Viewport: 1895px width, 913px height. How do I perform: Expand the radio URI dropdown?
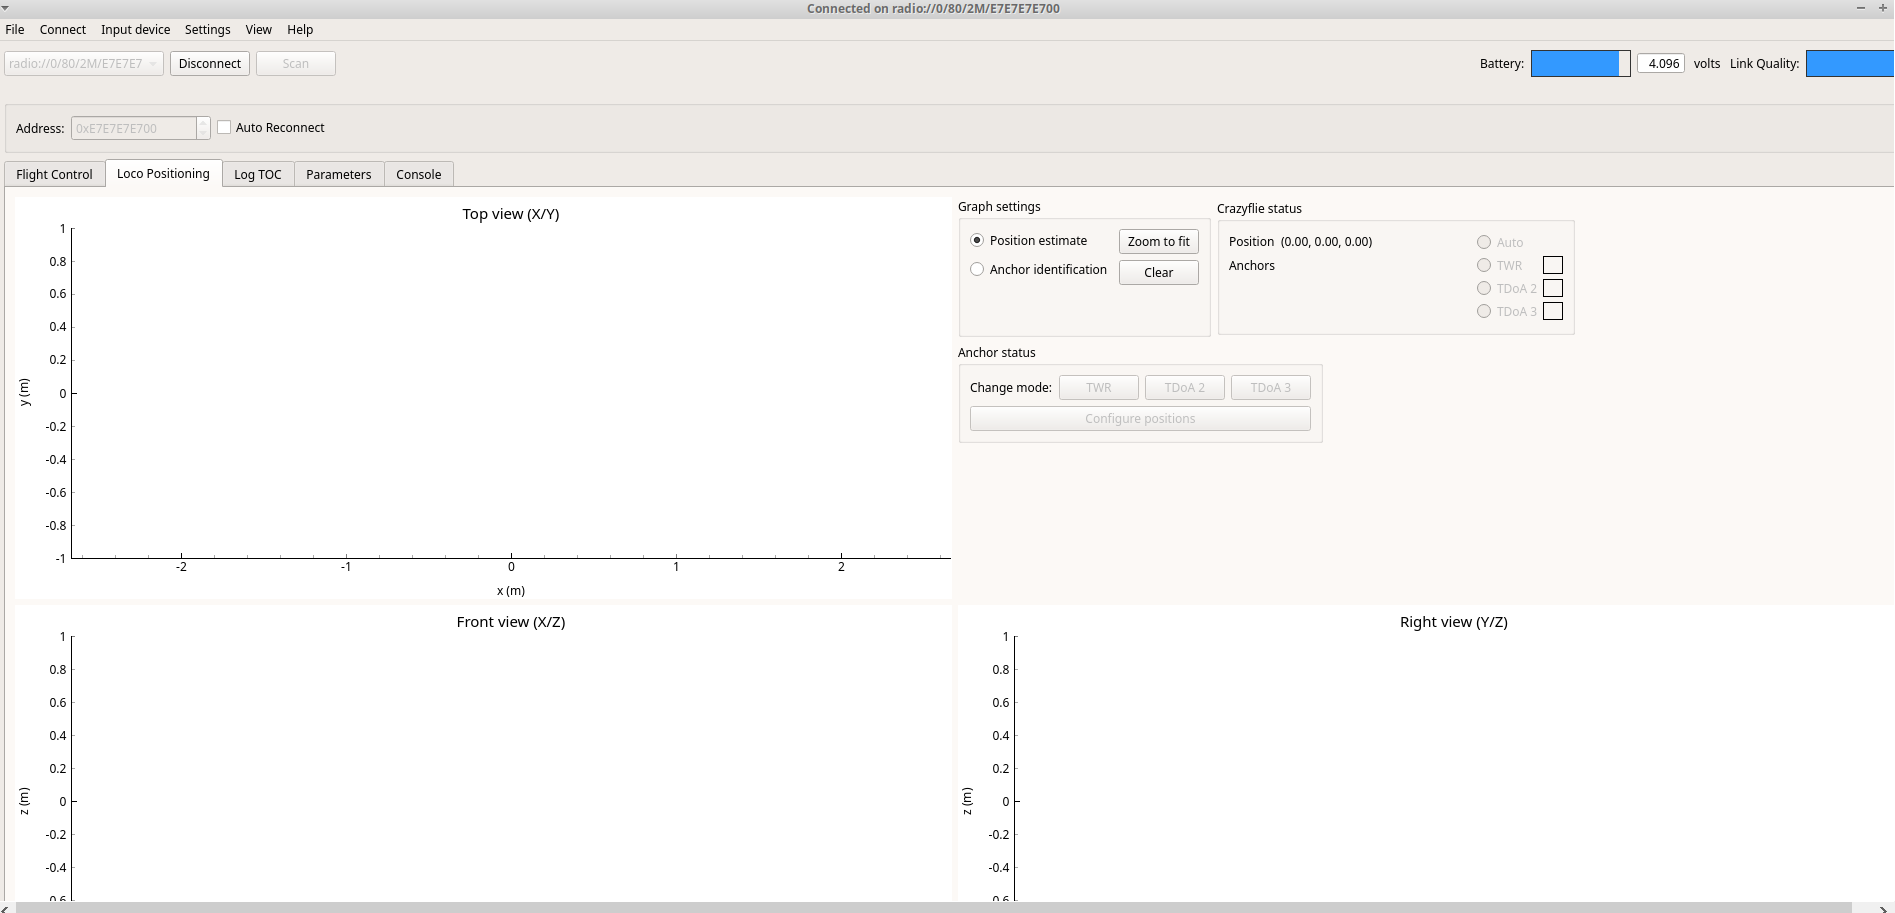pyautogui.click(x=152, y=64)
